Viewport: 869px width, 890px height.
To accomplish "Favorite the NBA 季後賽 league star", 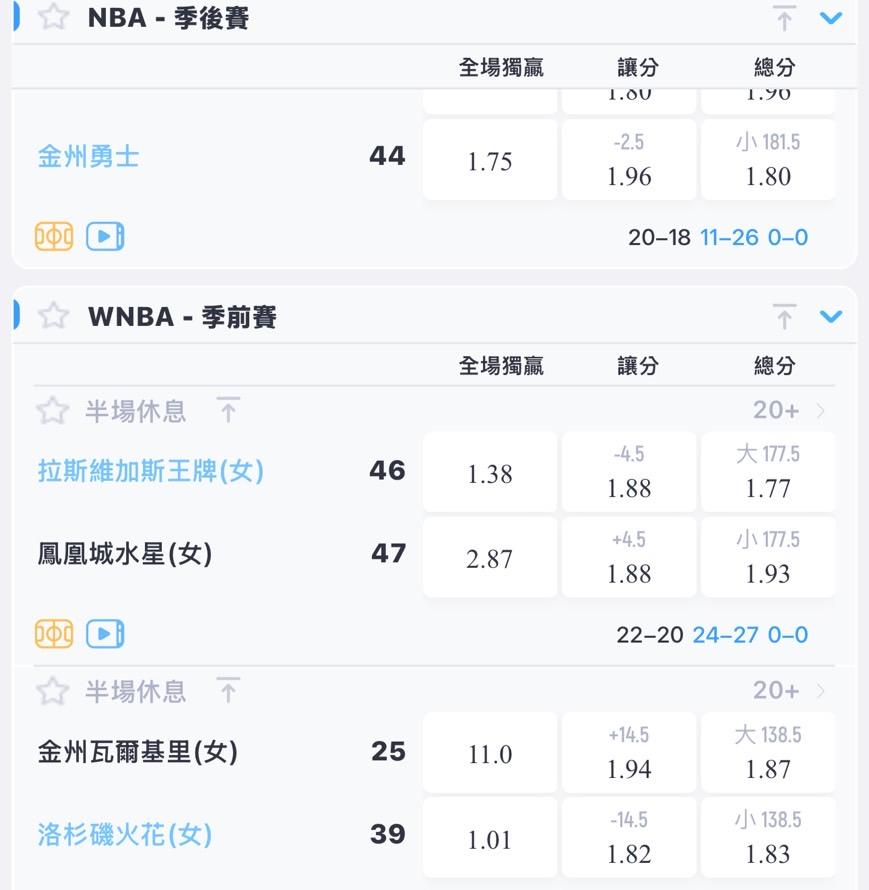I will 53,18.
